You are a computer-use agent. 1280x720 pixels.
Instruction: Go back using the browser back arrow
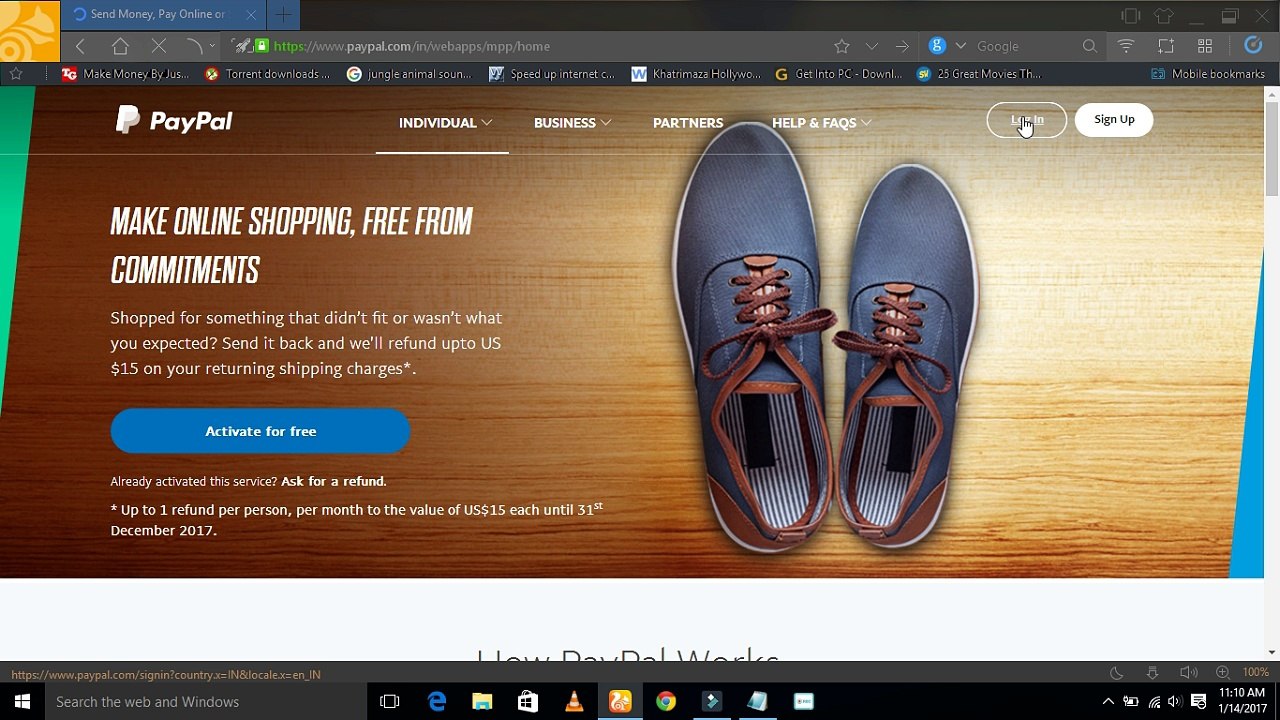click(x=80, y=46)
